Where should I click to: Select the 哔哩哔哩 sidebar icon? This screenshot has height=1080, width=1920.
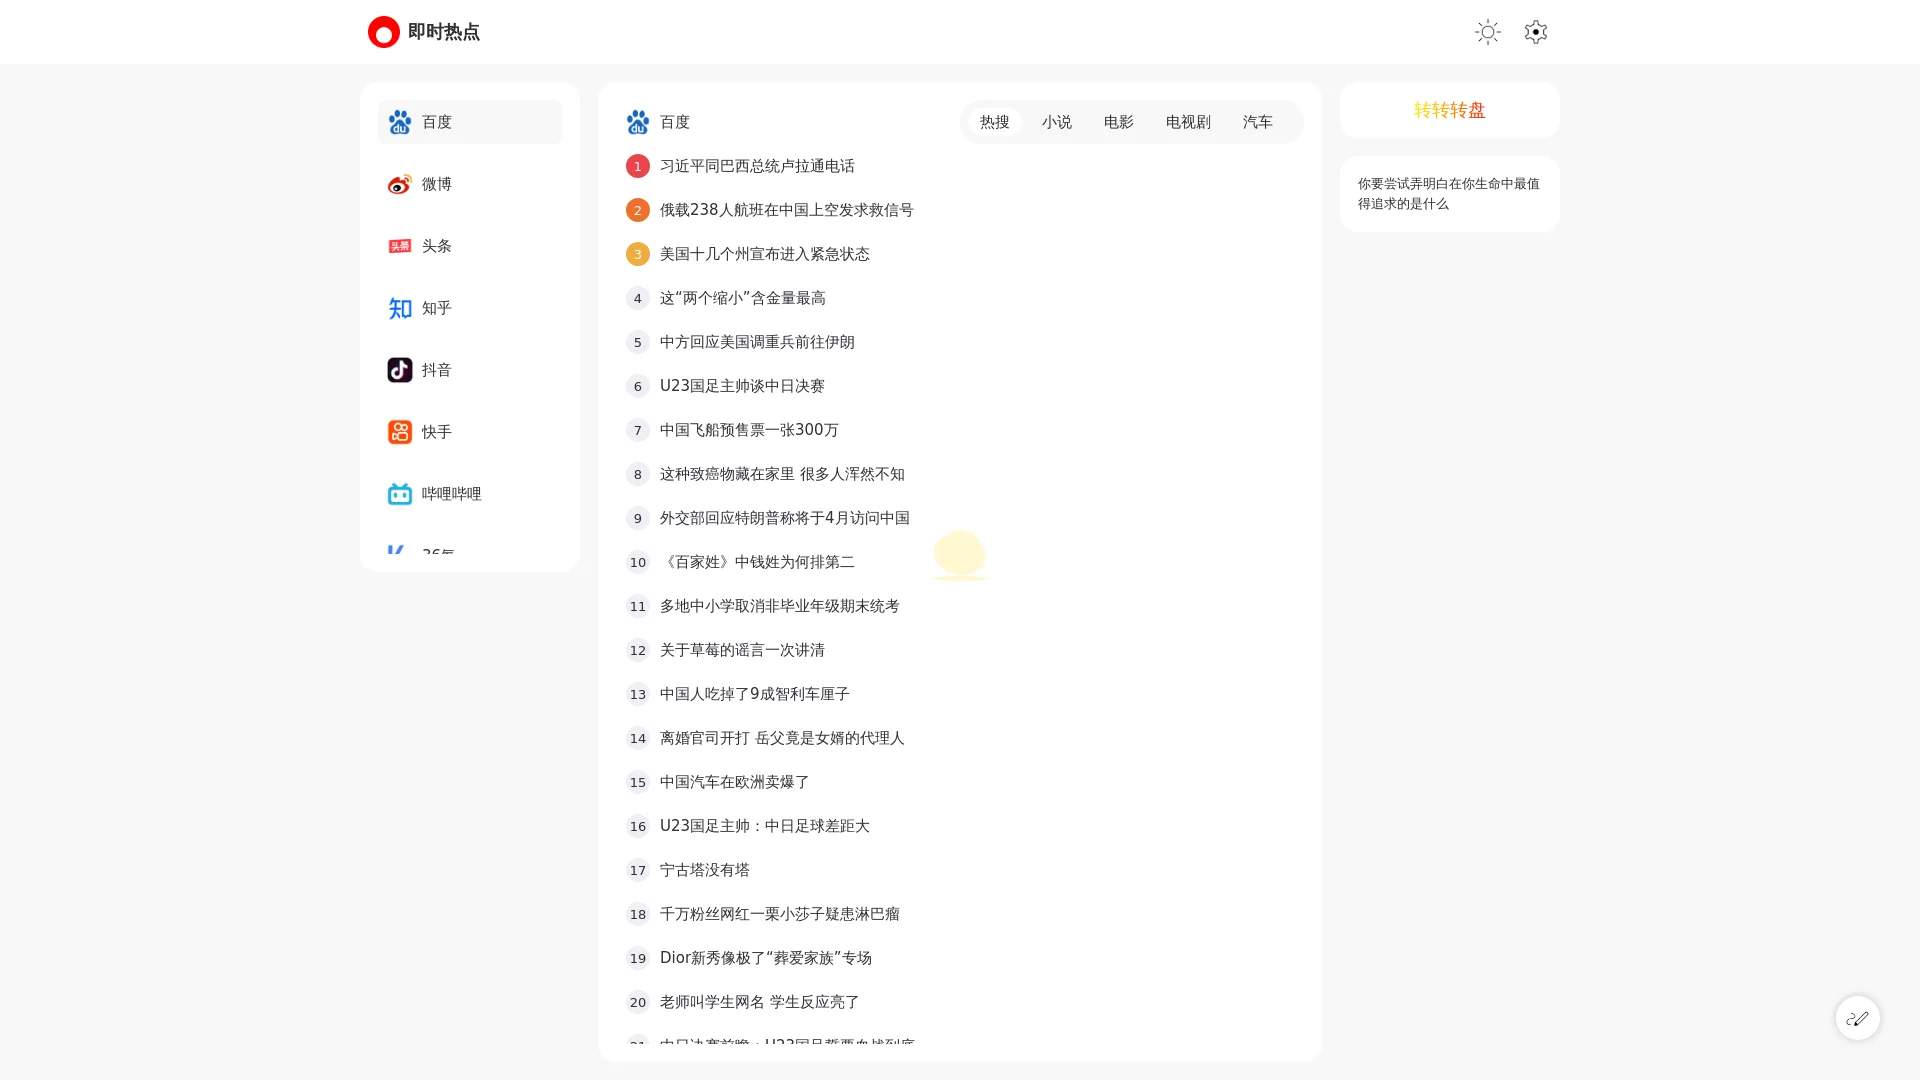[x=399, y=493]
